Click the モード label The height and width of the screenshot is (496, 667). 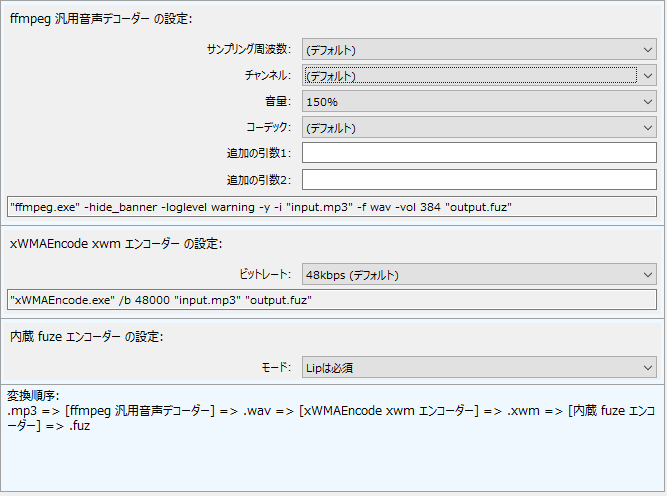coord(276,368)
